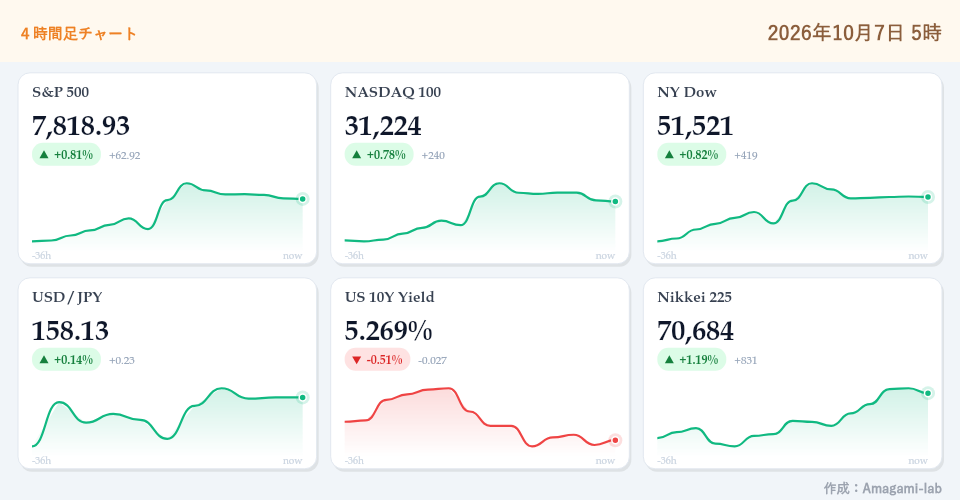Click the -36h label under S&P 500 chart
The width and height of the screenshot is (960, 500).
point(42,256)
